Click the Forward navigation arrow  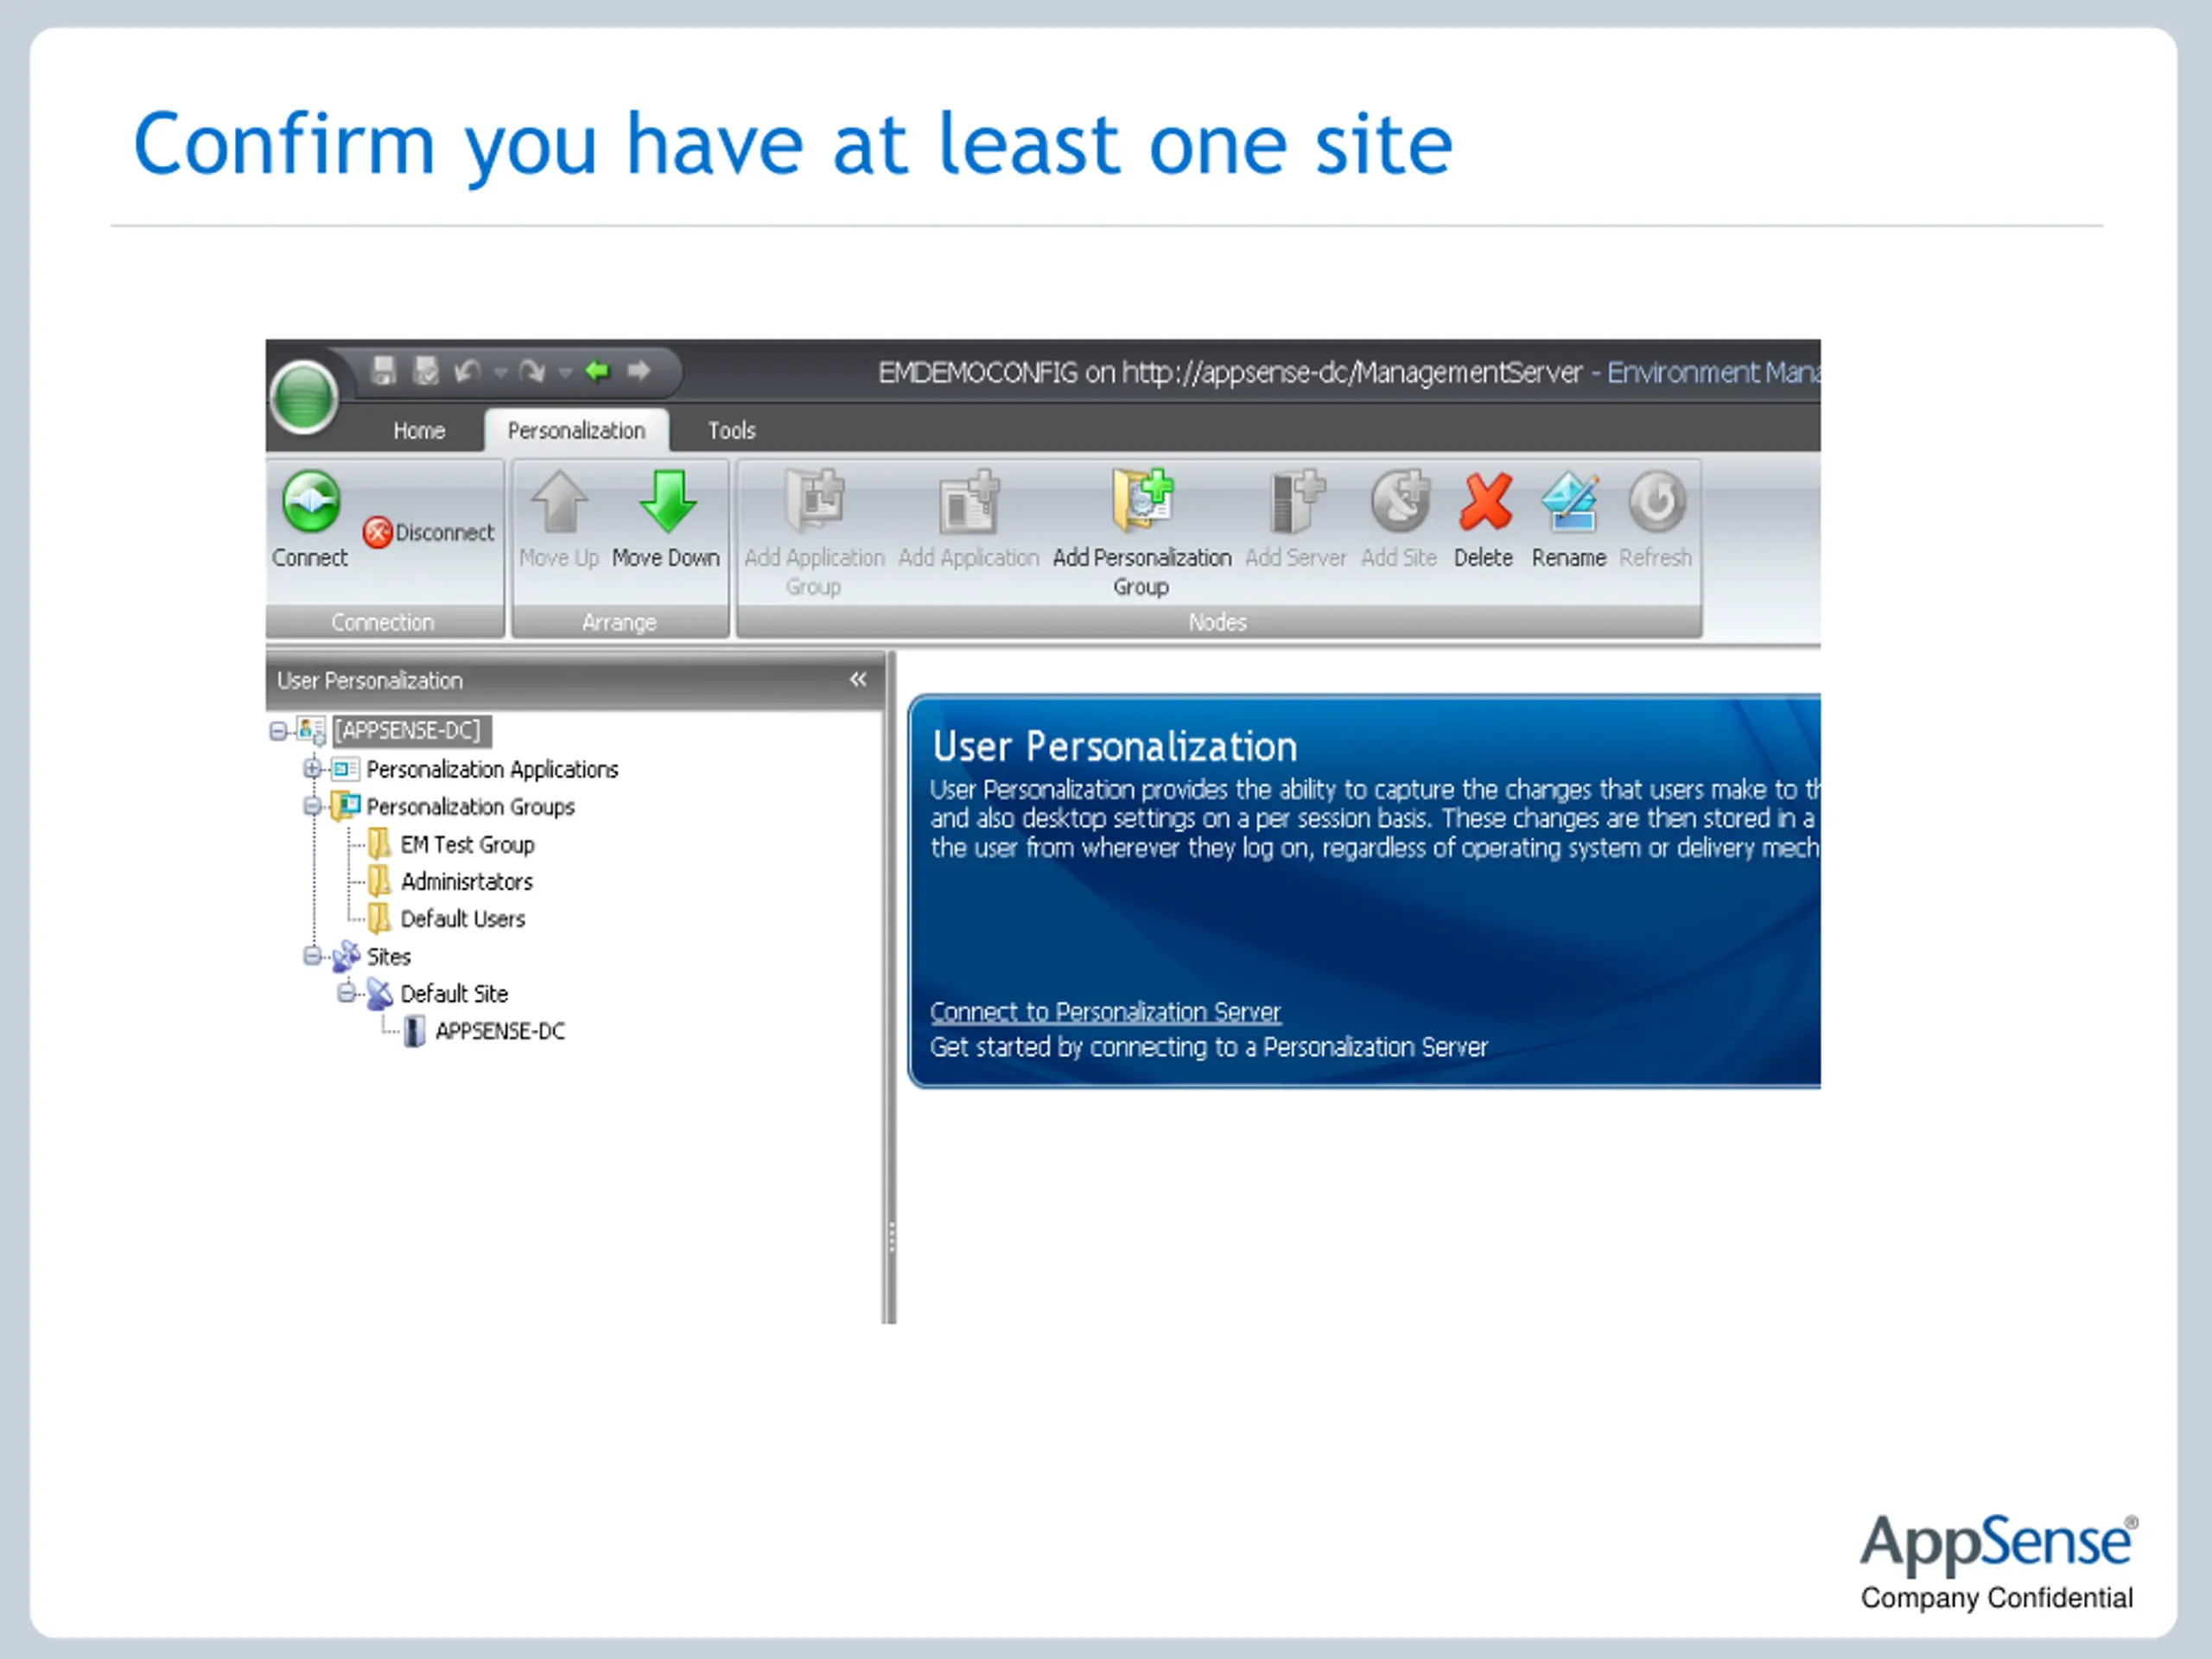pyautogui.click(x=639, y=371)
